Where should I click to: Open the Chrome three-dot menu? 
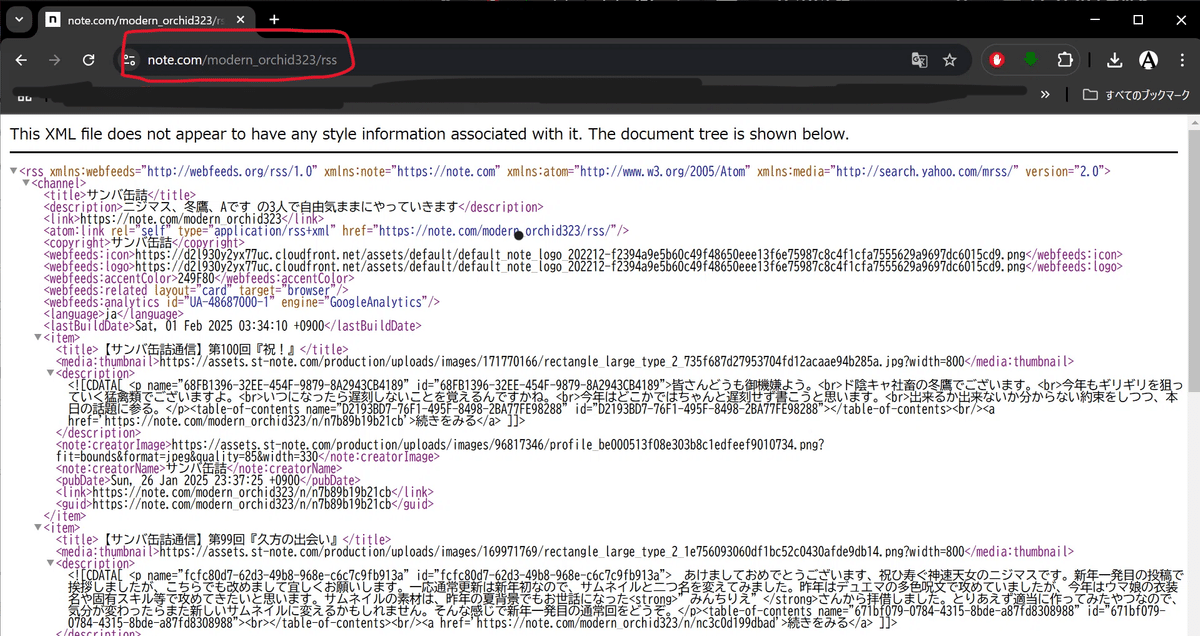click(x=1181, y=60)
